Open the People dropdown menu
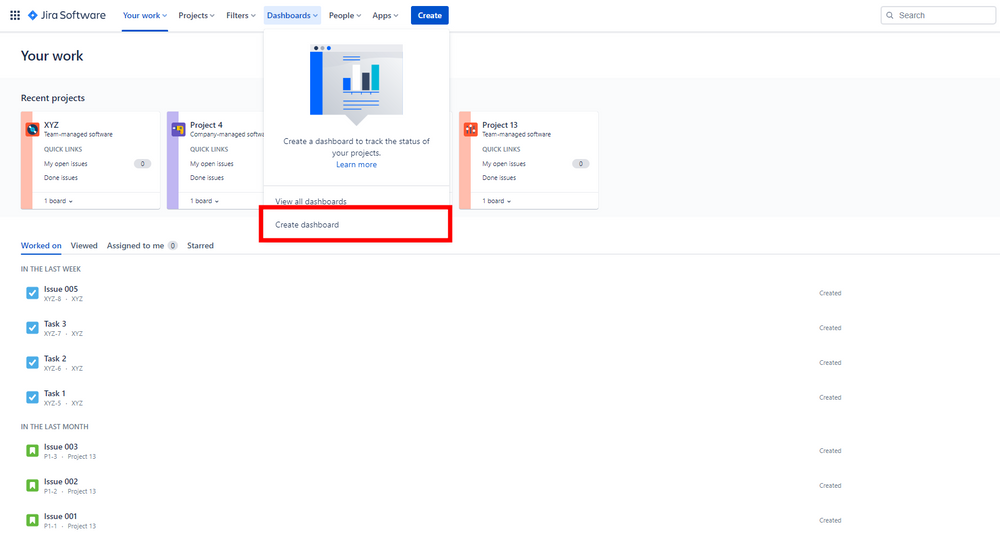Image resolution: width=1000 pixels, height=539 pixels. coord(345,15)
